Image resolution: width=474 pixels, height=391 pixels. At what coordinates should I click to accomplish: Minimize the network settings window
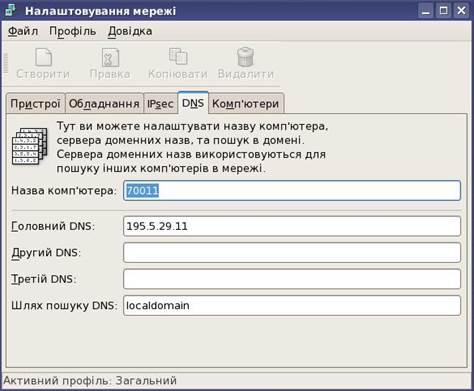426,11
